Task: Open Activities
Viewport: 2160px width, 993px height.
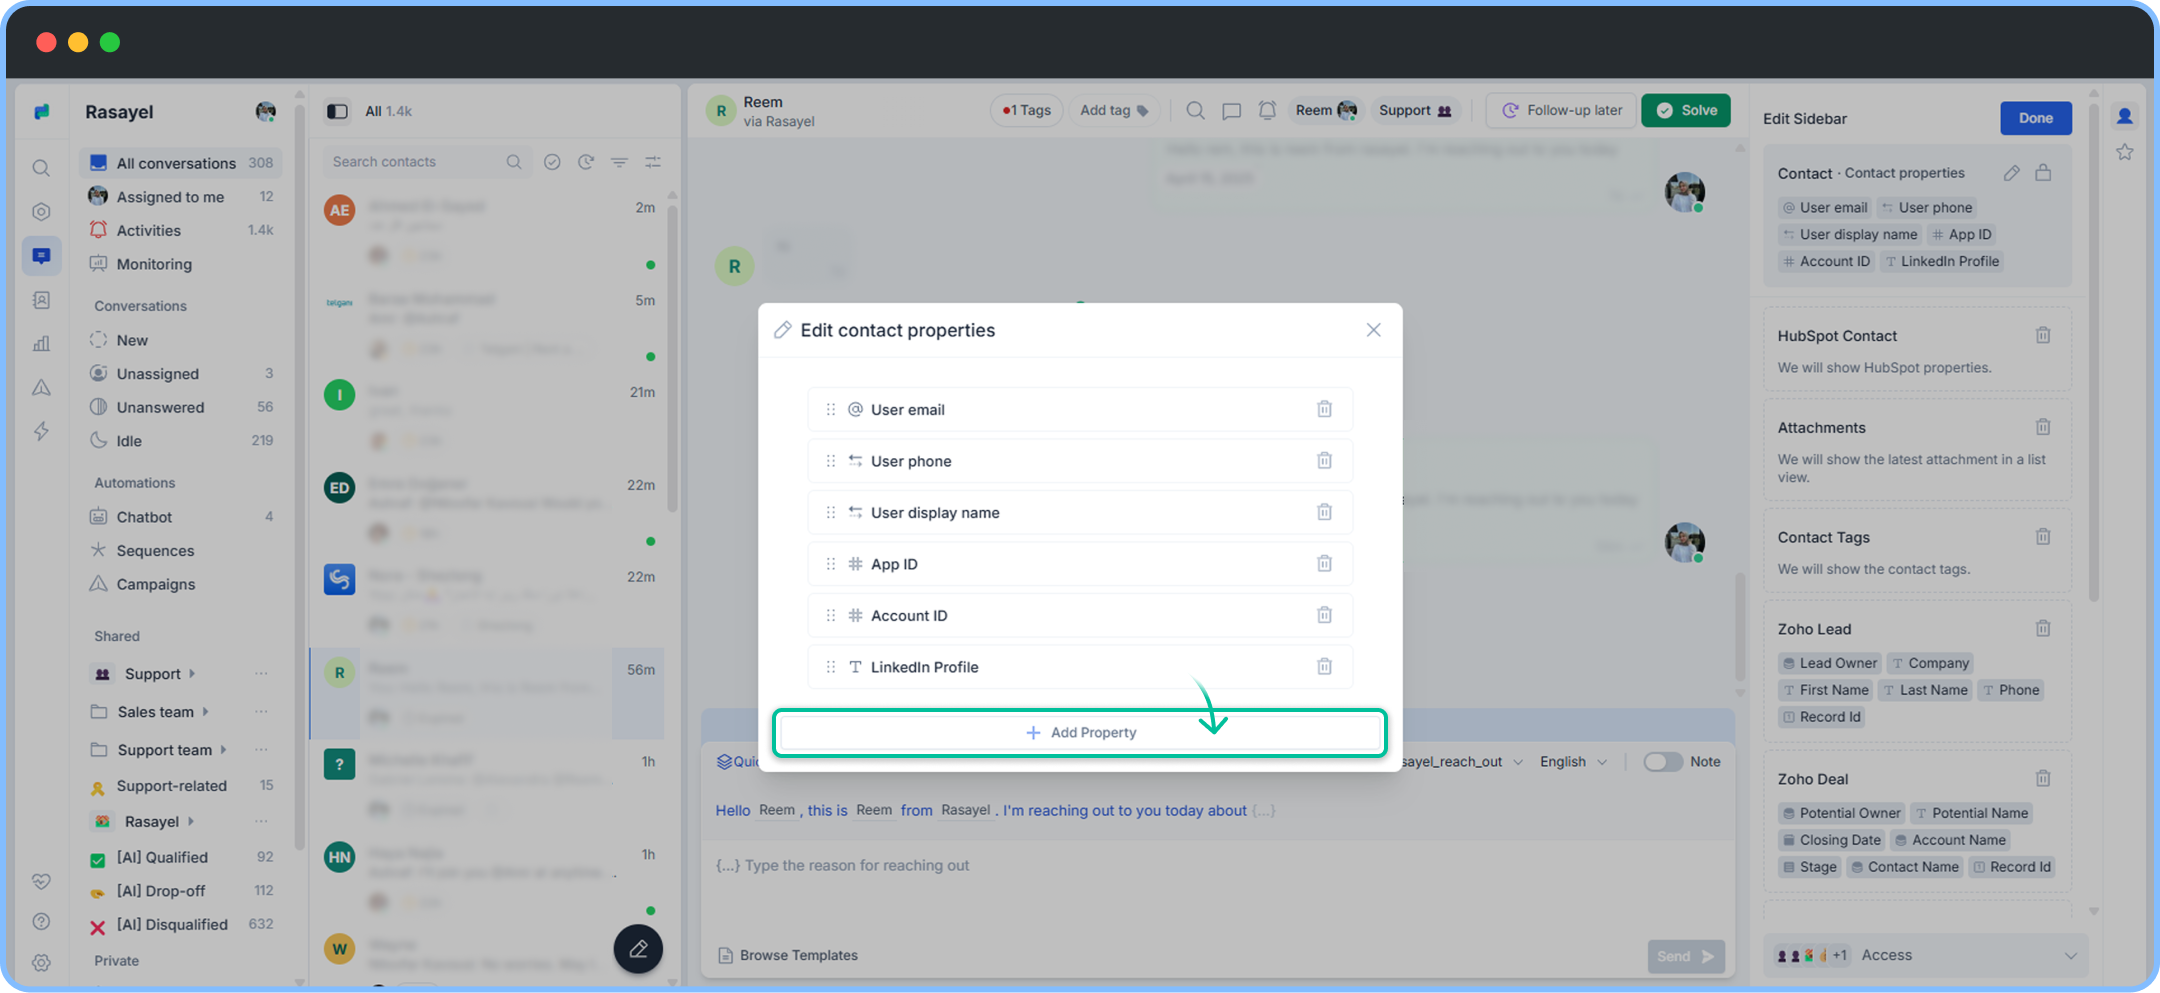Action: click(x=181, y=230)
